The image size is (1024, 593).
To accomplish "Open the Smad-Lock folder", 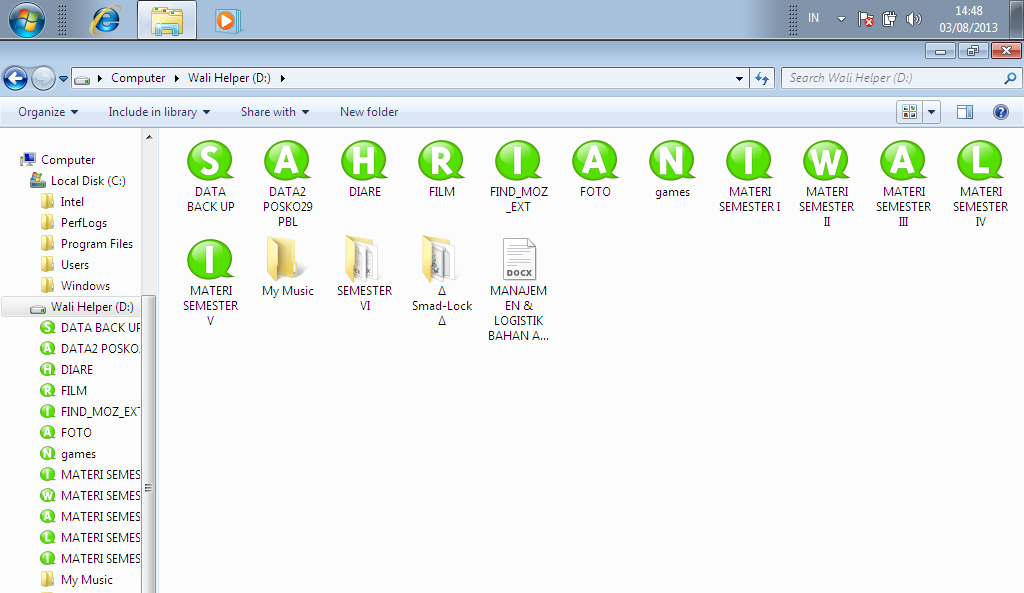I will pos(441,260).
